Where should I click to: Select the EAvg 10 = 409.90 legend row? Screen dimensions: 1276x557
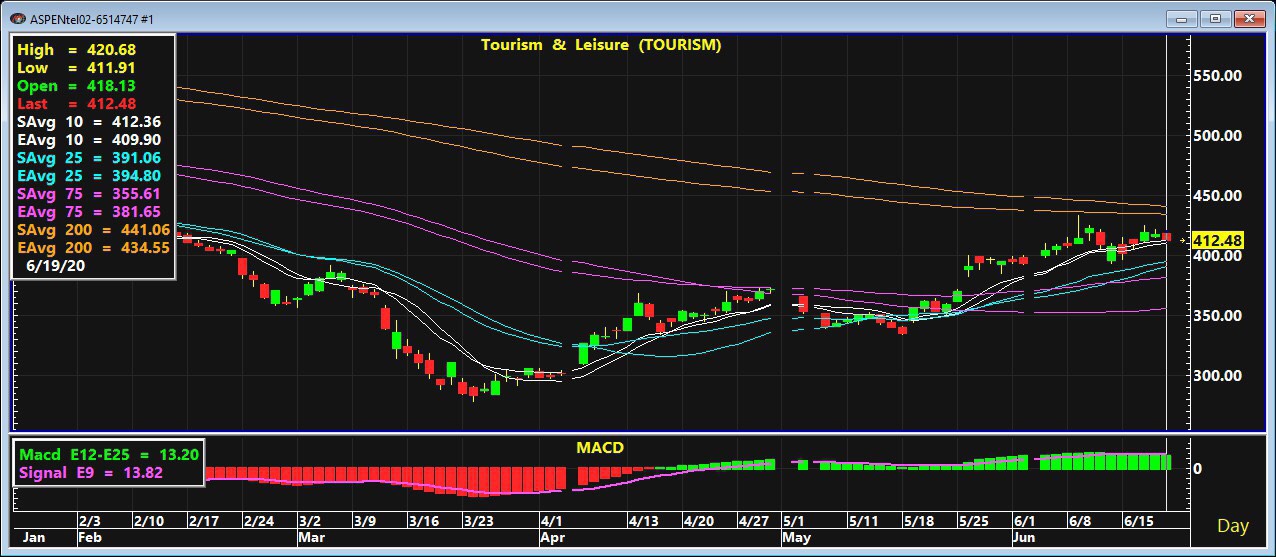[89, 139]
